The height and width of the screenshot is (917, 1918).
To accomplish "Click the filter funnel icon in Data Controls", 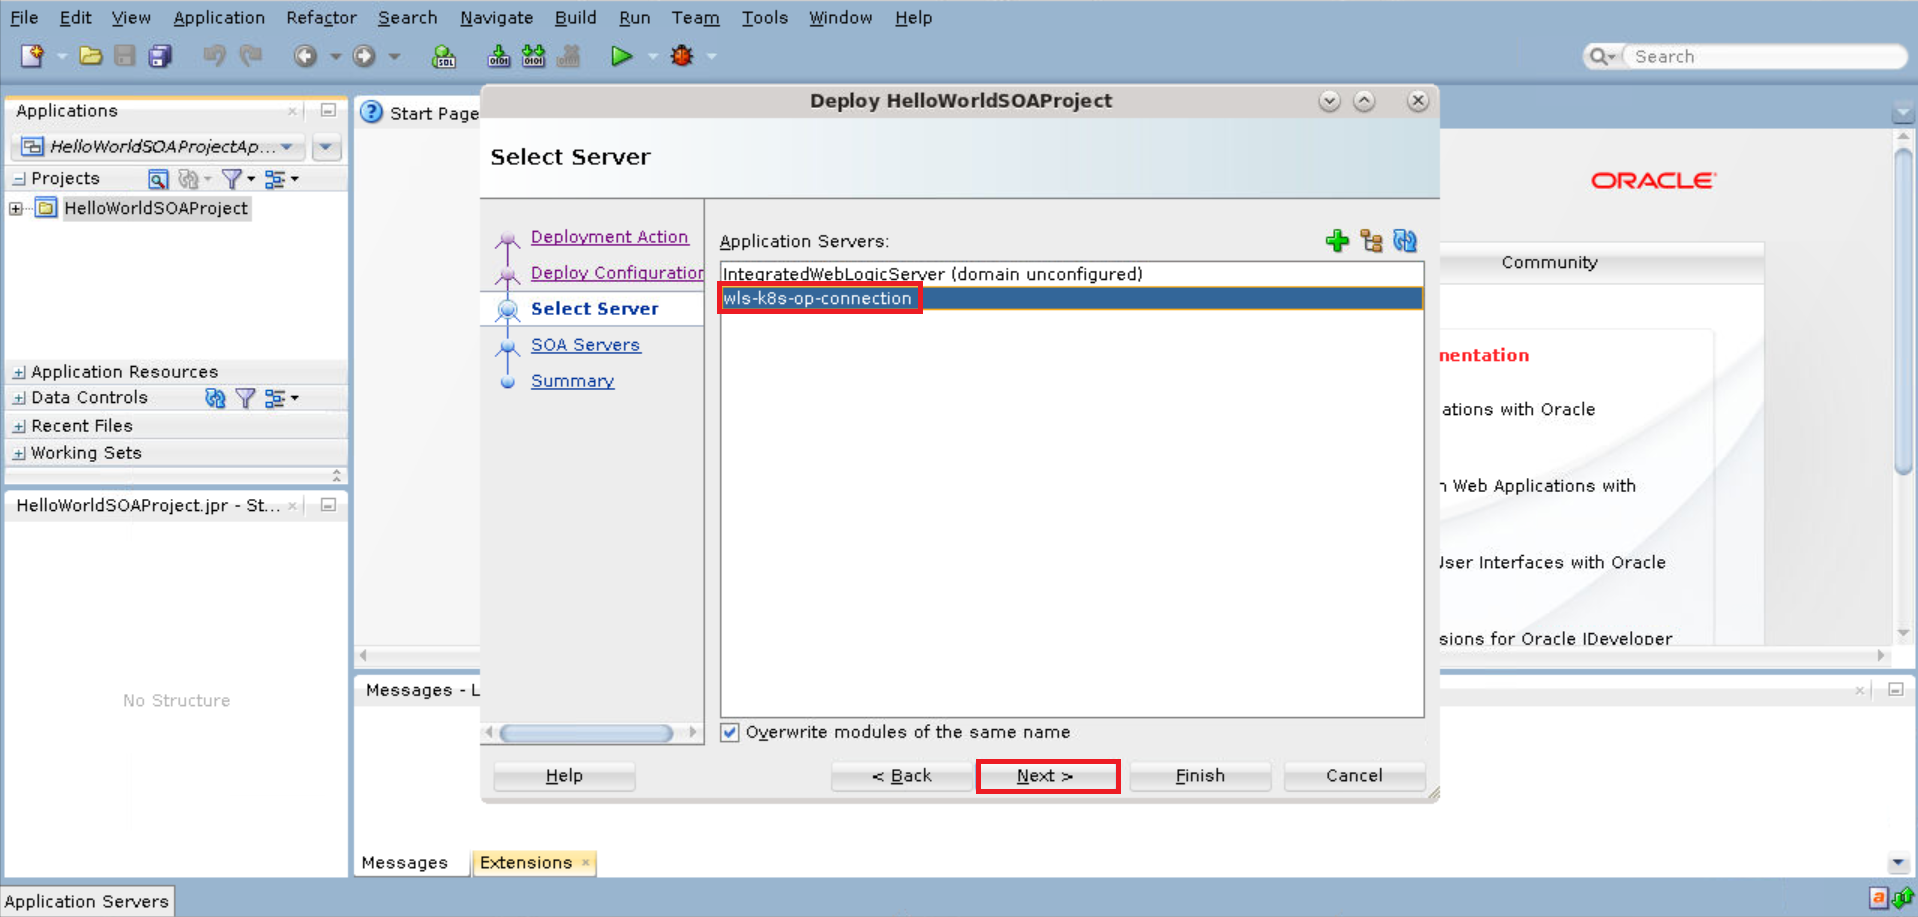I will (x=245, y=398).
